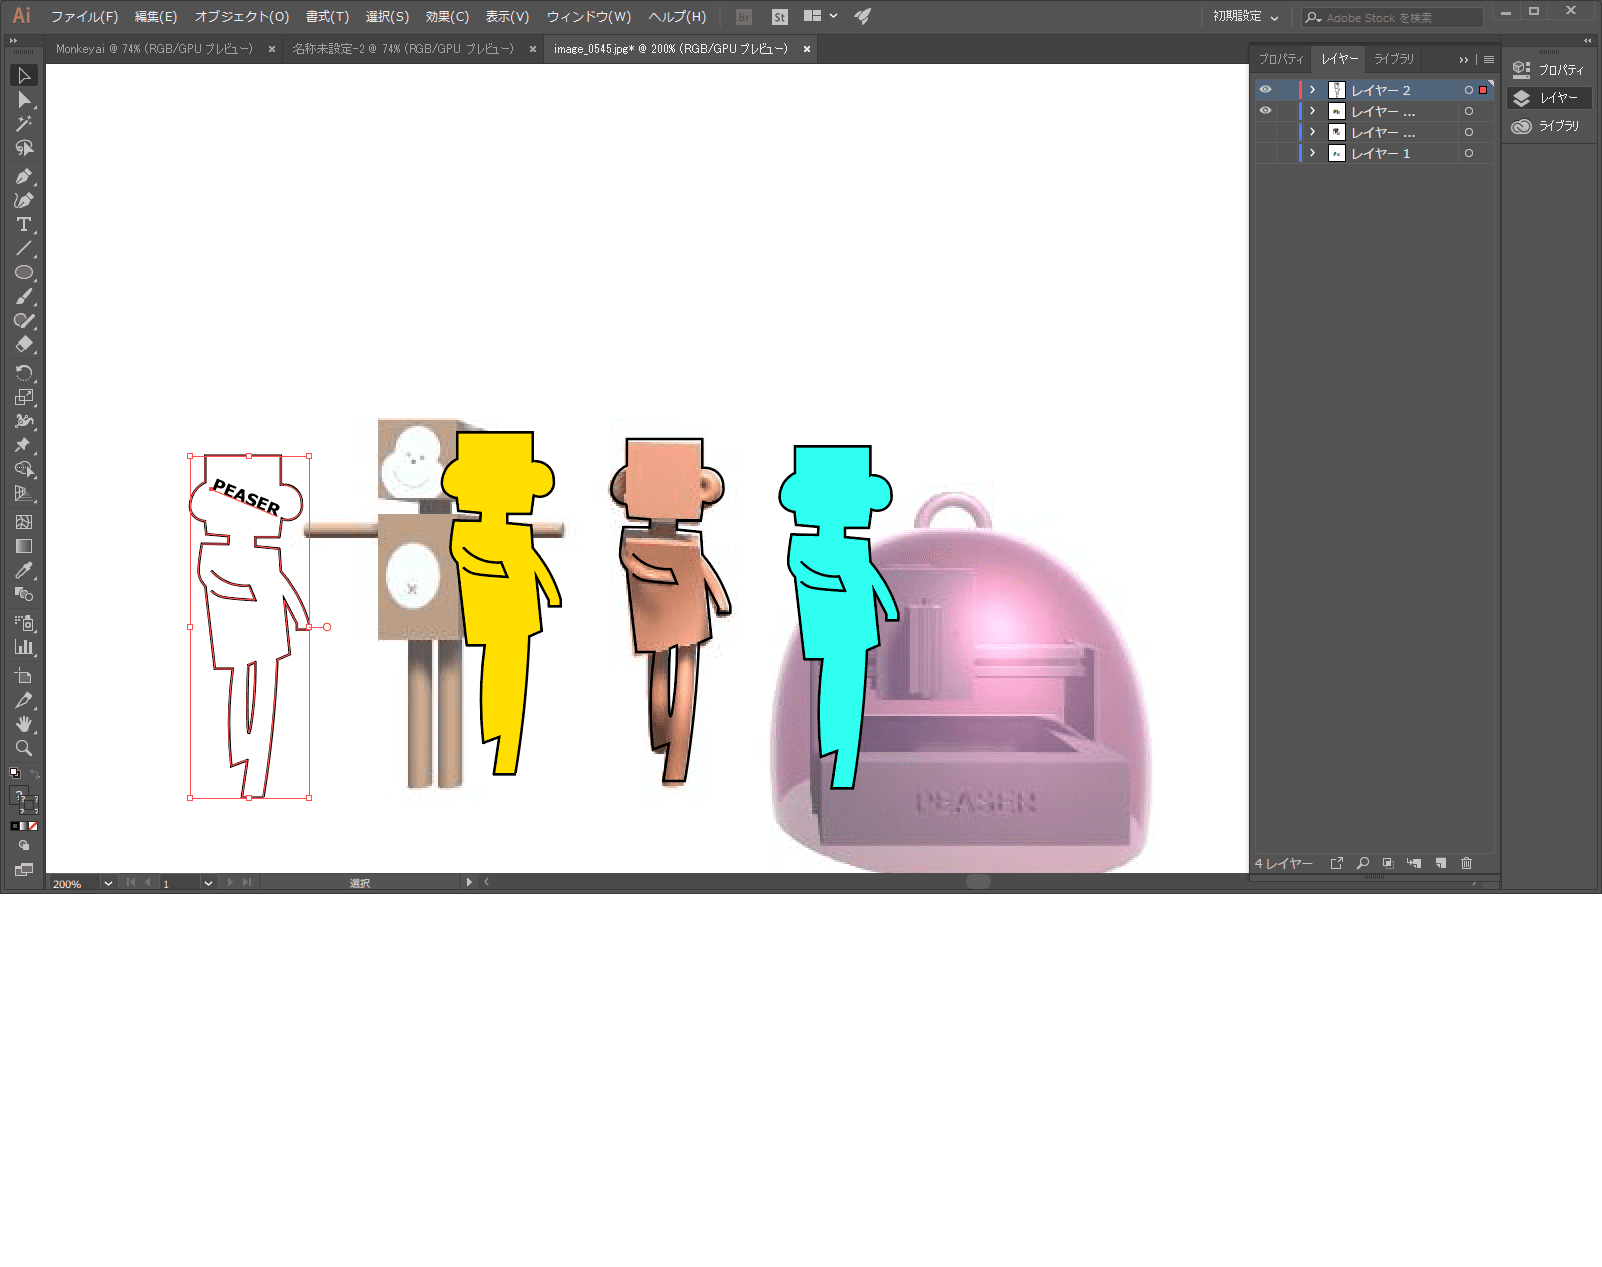Open the オブジェクト(O) menu
This screenshot has width=1602, height=1267.
[241, 17]
